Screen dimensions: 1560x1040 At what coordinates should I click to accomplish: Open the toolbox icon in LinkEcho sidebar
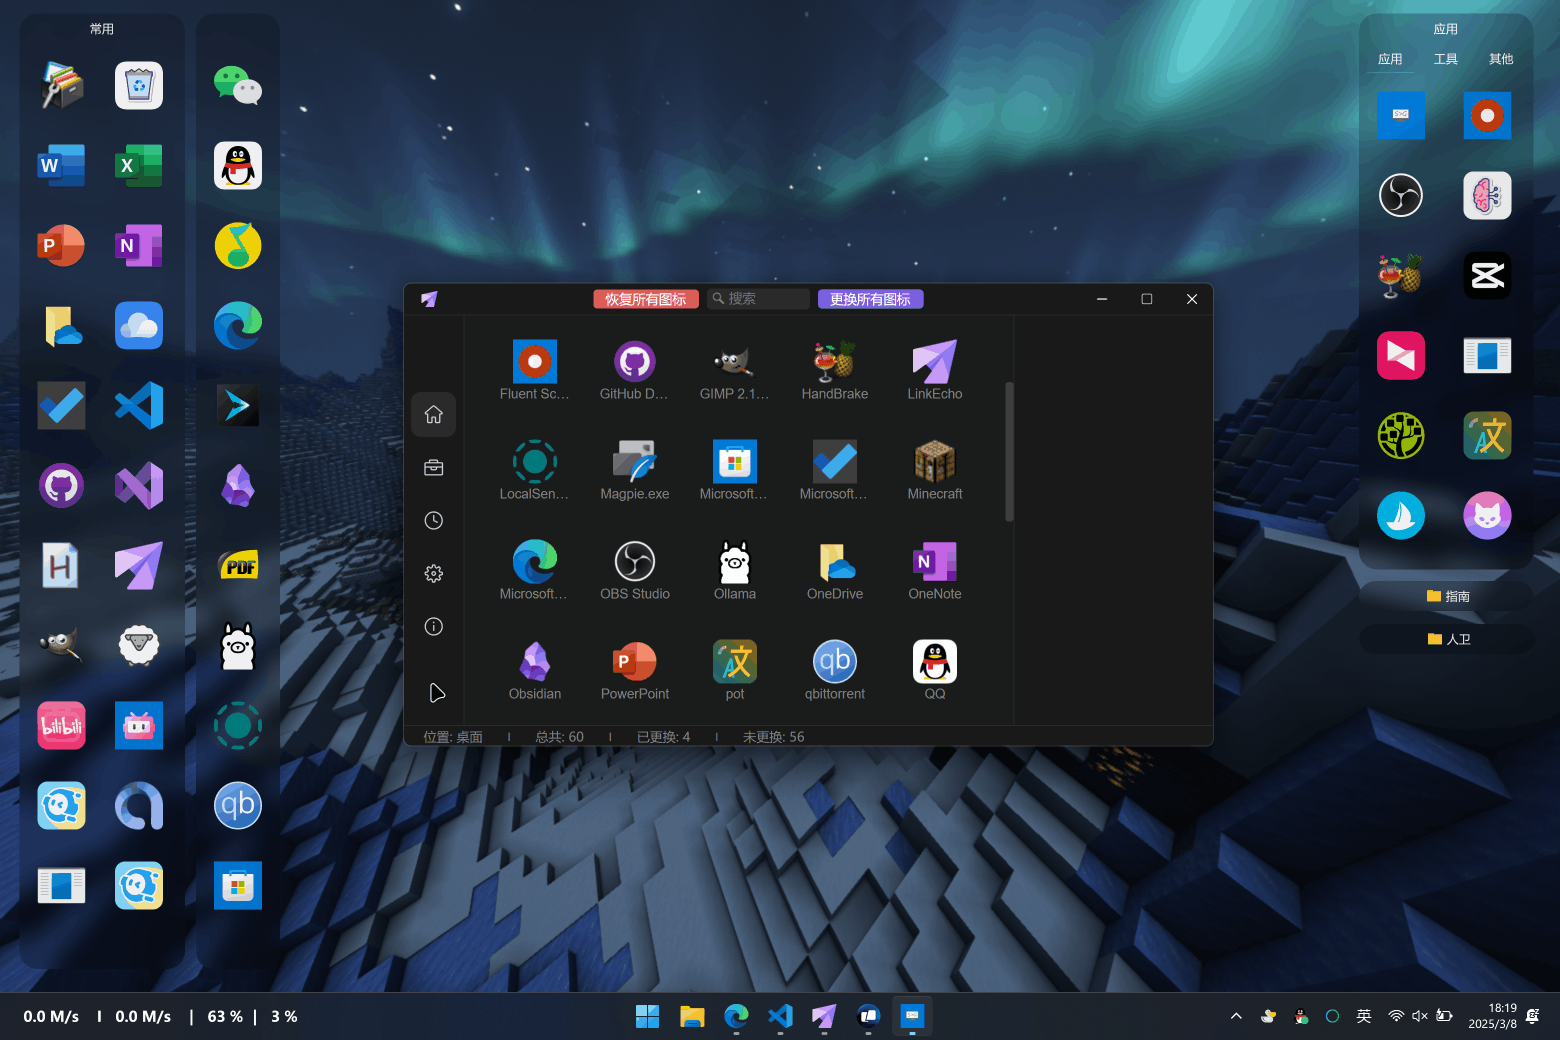(x=434, y=467)
